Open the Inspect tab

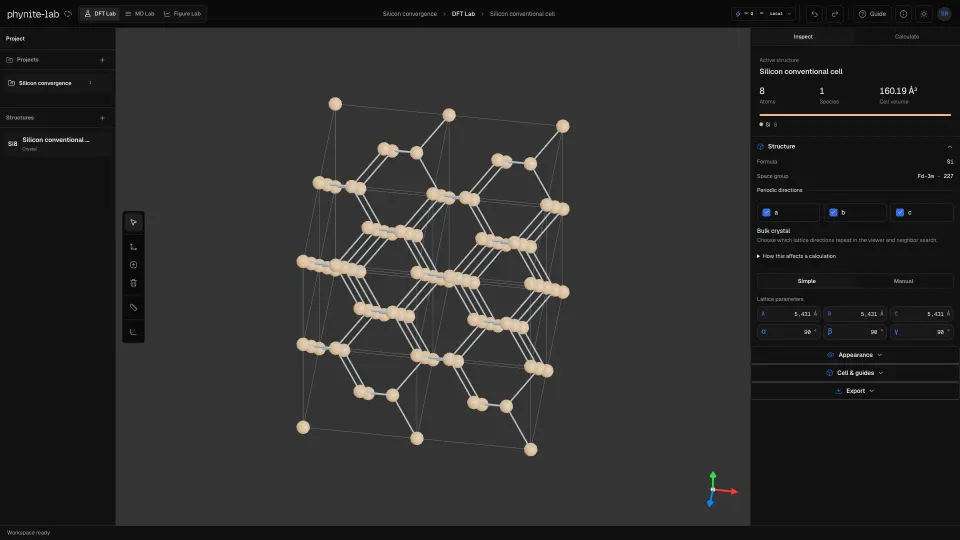coord(803,37)
